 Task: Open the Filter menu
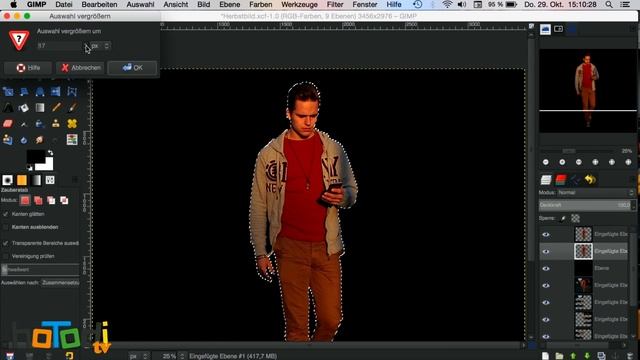[335, 4]
